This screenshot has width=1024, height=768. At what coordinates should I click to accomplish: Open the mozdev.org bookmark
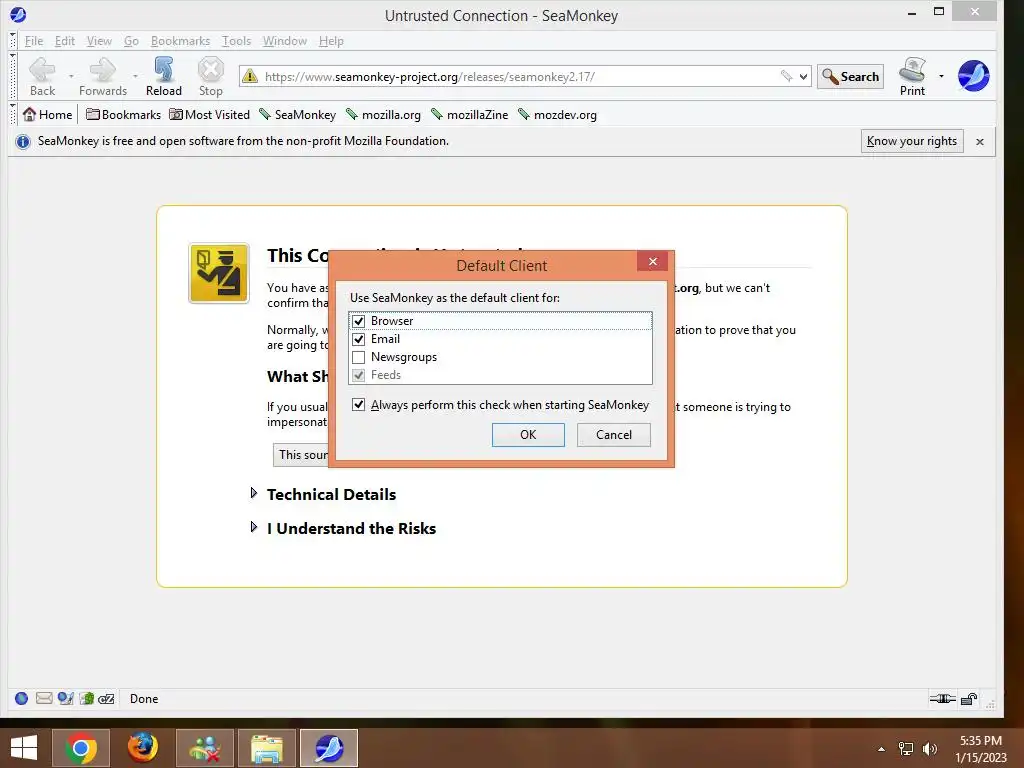pos(557,115)
